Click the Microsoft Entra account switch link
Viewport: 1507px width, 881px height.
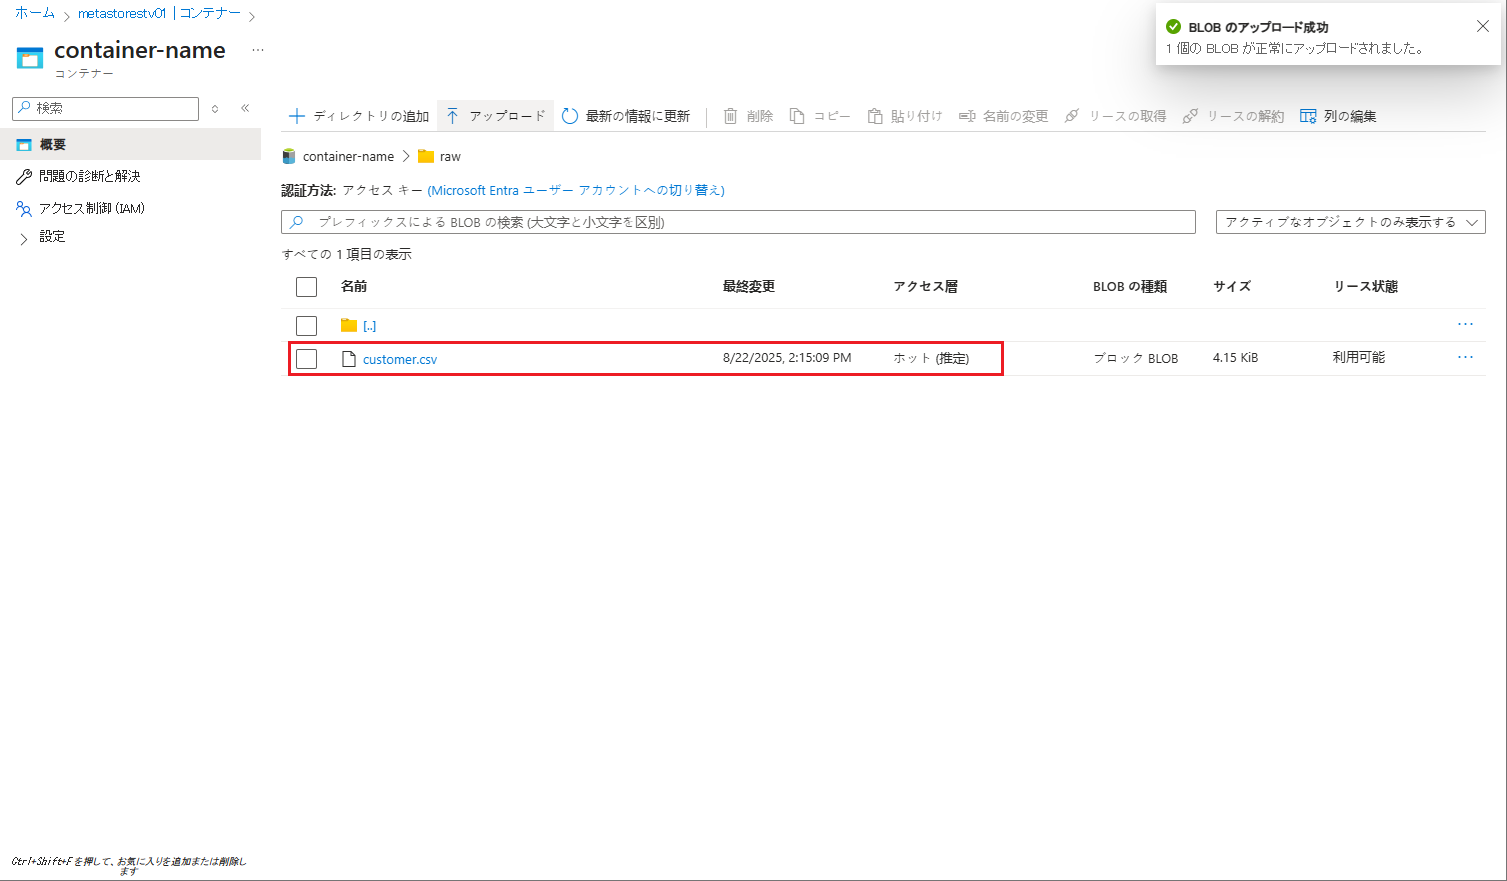[576, 190]
